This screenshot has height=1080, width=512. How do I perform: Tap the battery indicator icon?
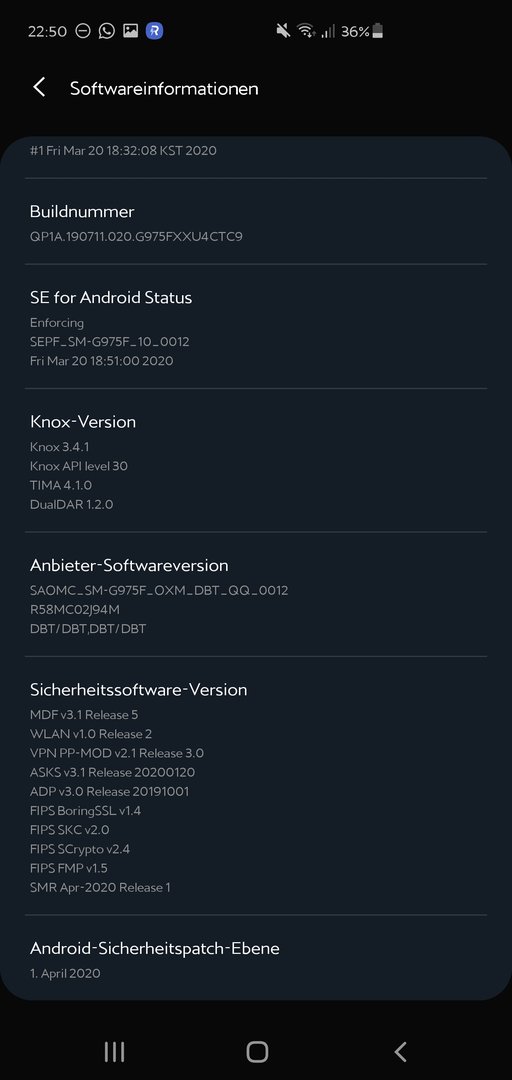click(x=378, y=31)
